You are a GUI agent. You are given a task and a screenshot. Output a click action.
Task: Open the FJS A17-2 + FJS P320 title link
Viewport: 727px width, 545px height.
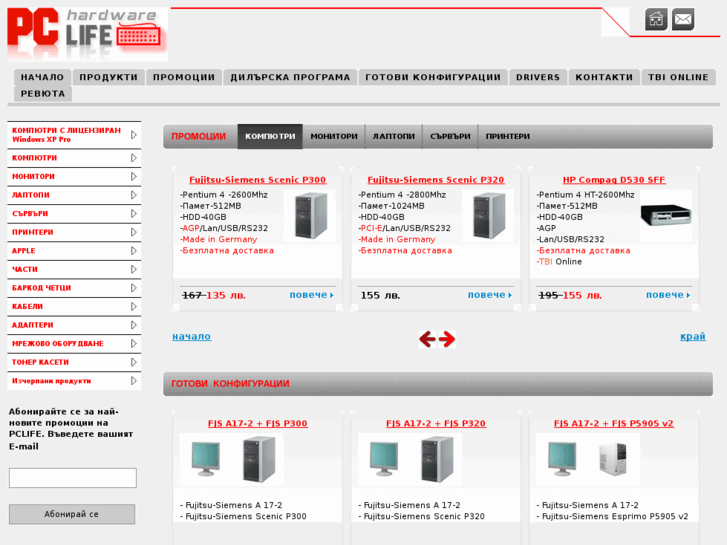point(436,423)
